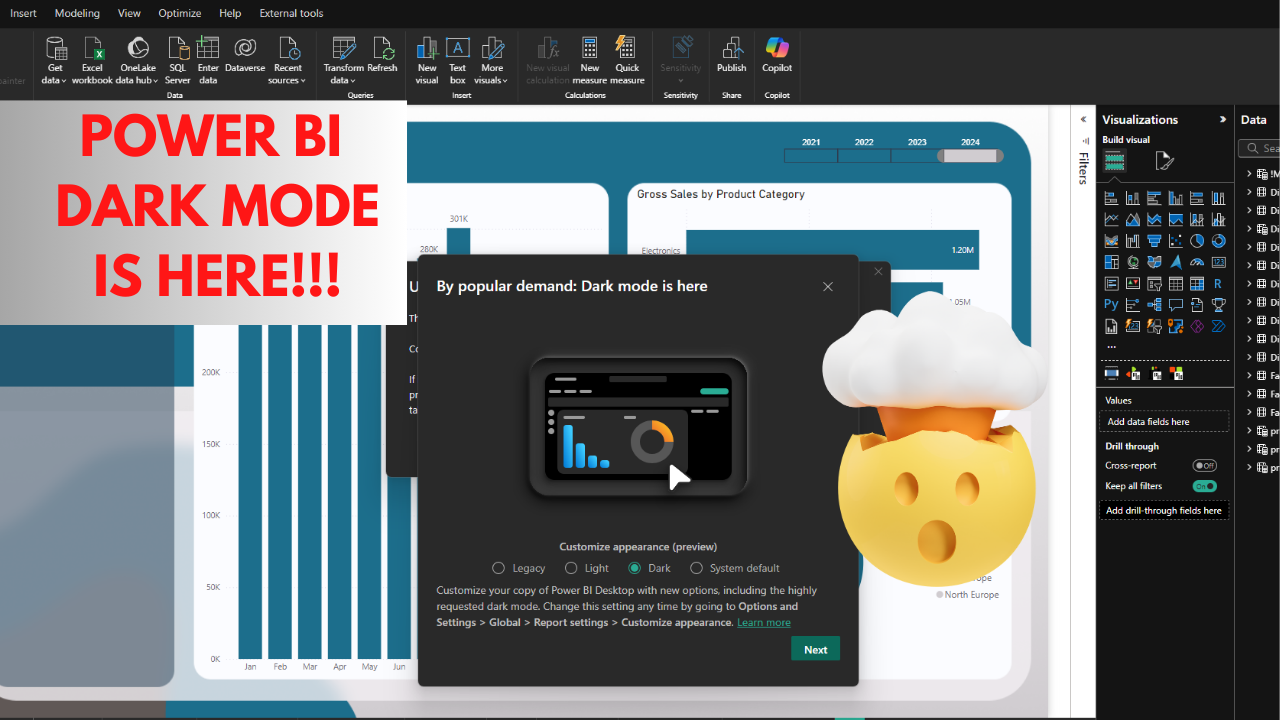Viewport: 1280px width, 720px height.
Task: Open the External tools ribbon tab
Action: click(x=291, y=13)
